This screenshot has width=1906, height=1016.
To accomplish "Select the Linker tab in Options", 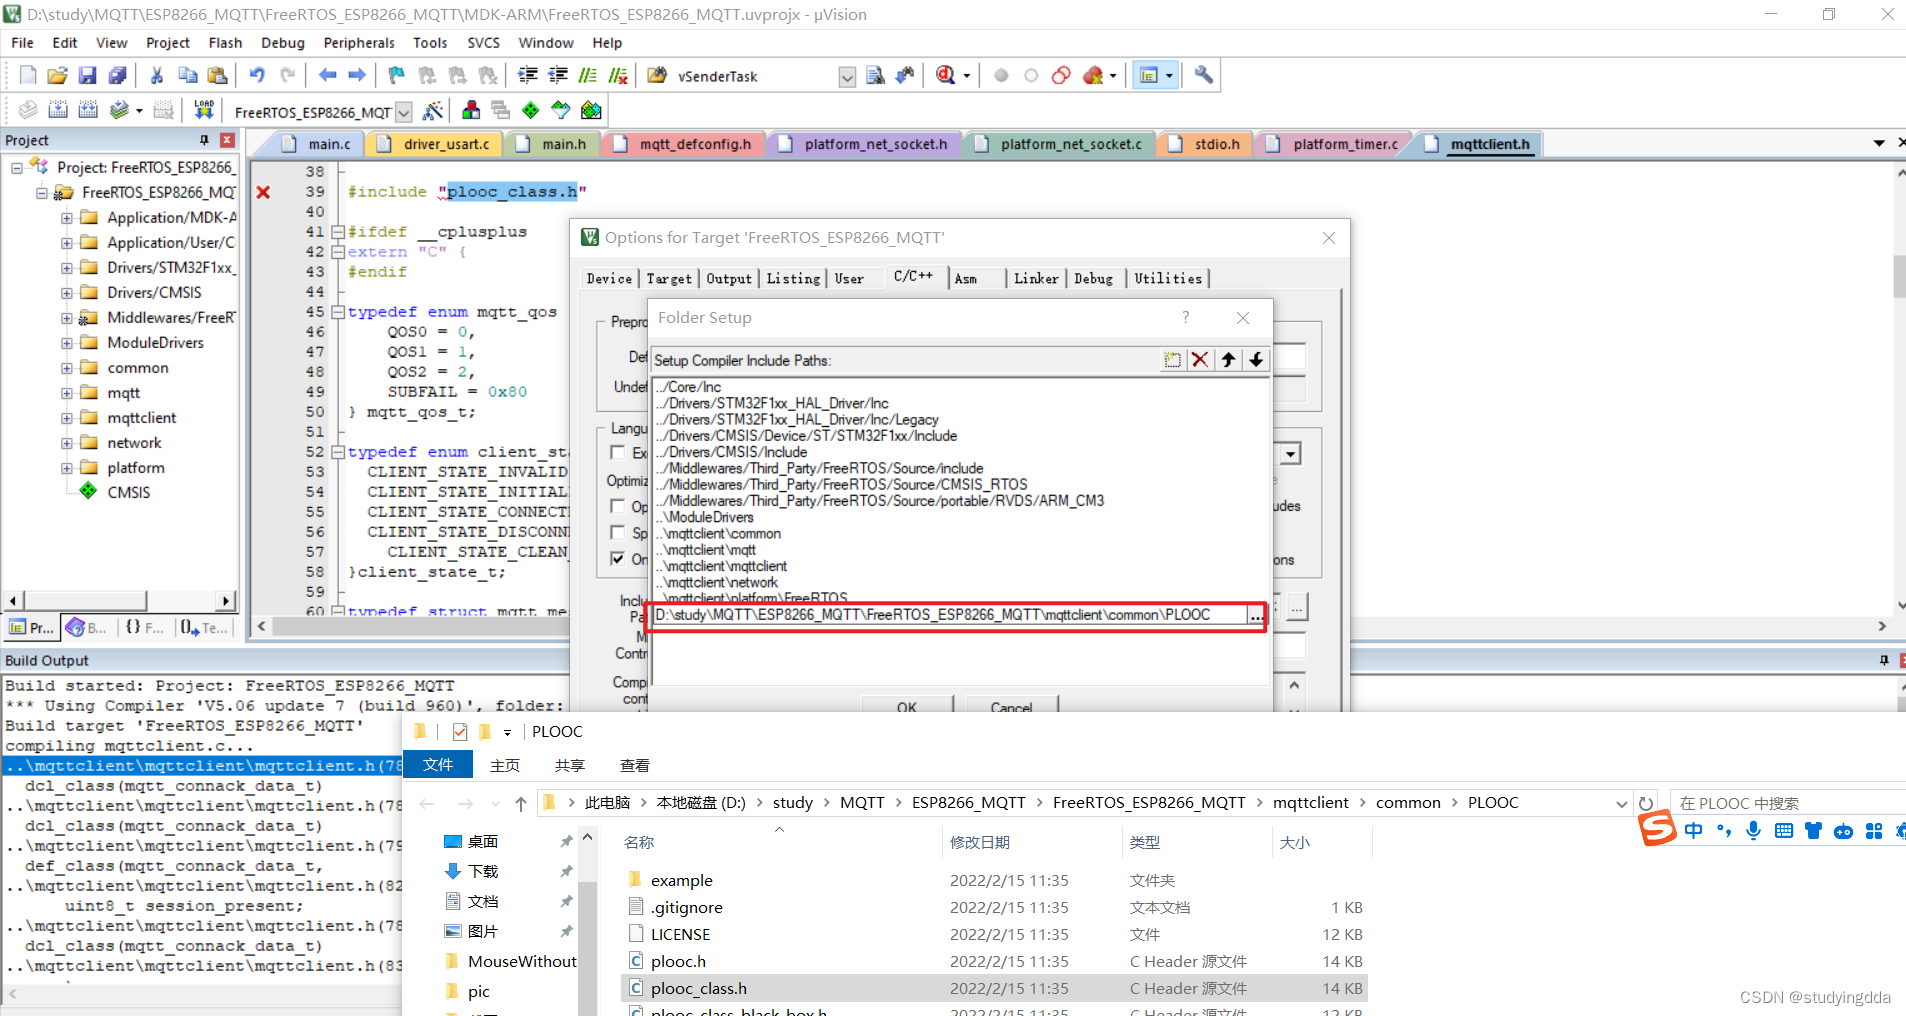I will point(1036,279).
